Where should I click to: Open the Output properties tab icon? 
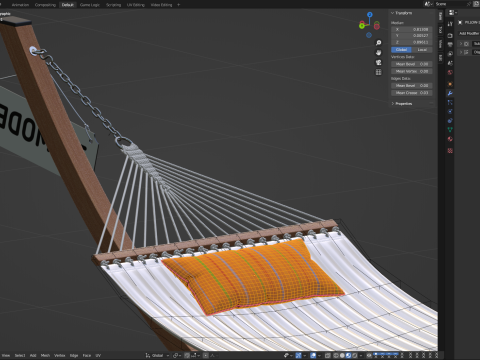coord(450,44)
